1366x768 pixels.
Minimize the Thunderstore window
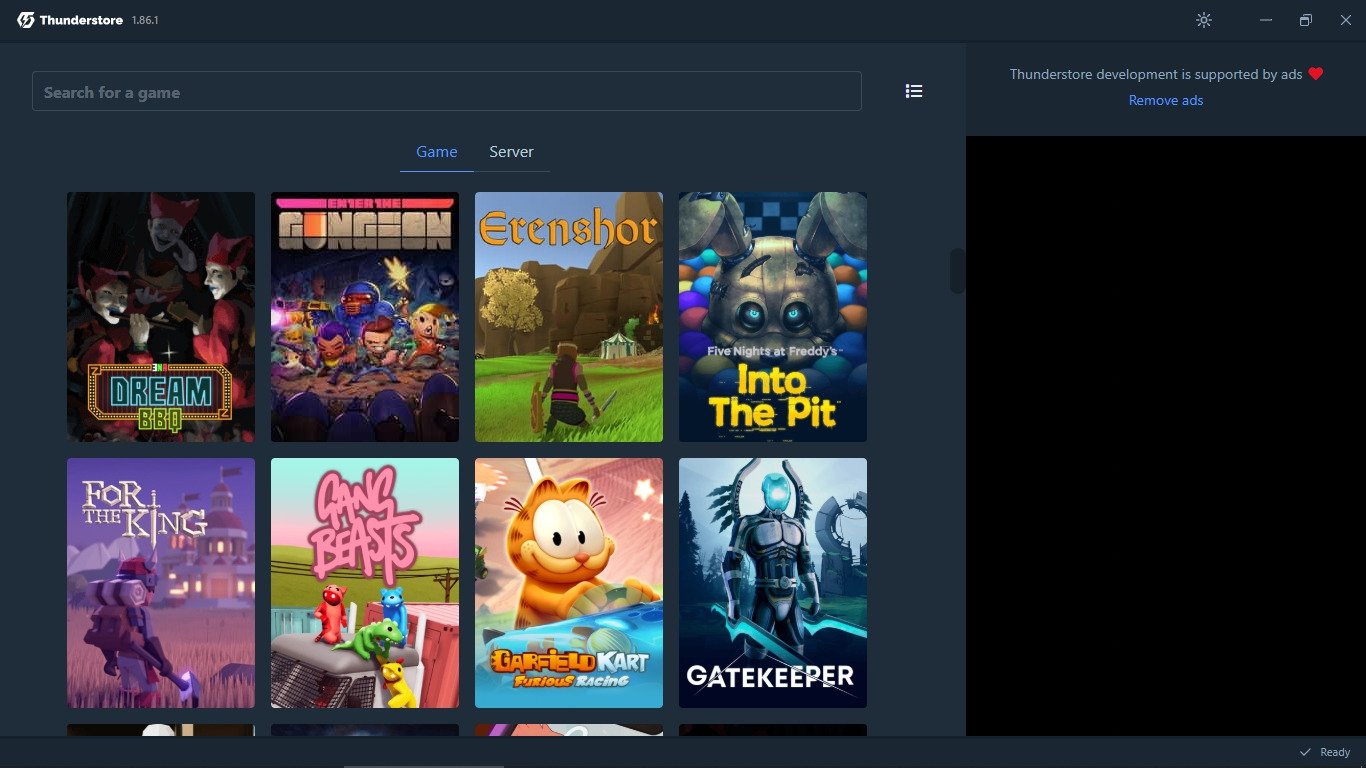[1266, 20]
